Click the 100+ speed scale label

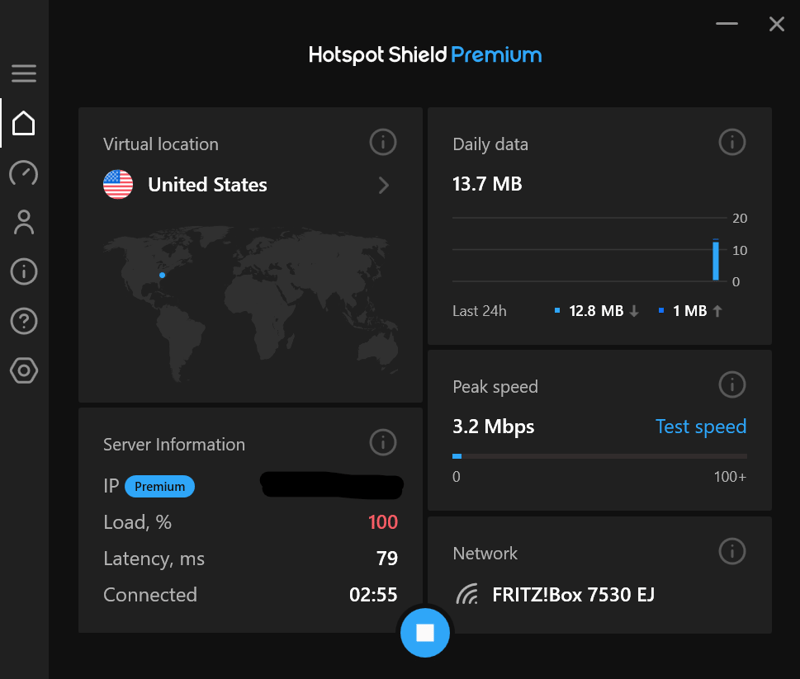730,477
